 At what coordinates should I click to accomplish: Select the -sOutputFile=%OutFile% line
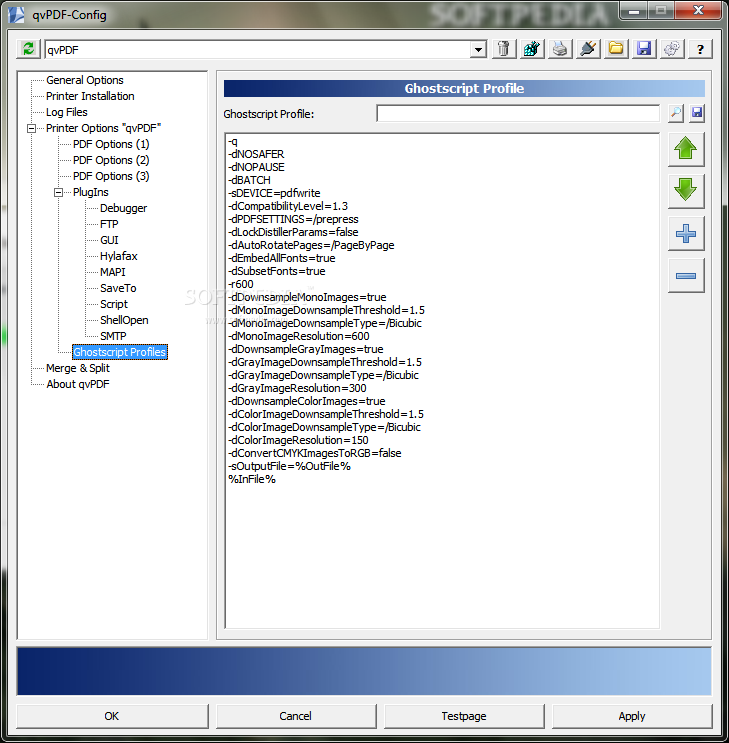pyautogui.click(x=290, y=466)
